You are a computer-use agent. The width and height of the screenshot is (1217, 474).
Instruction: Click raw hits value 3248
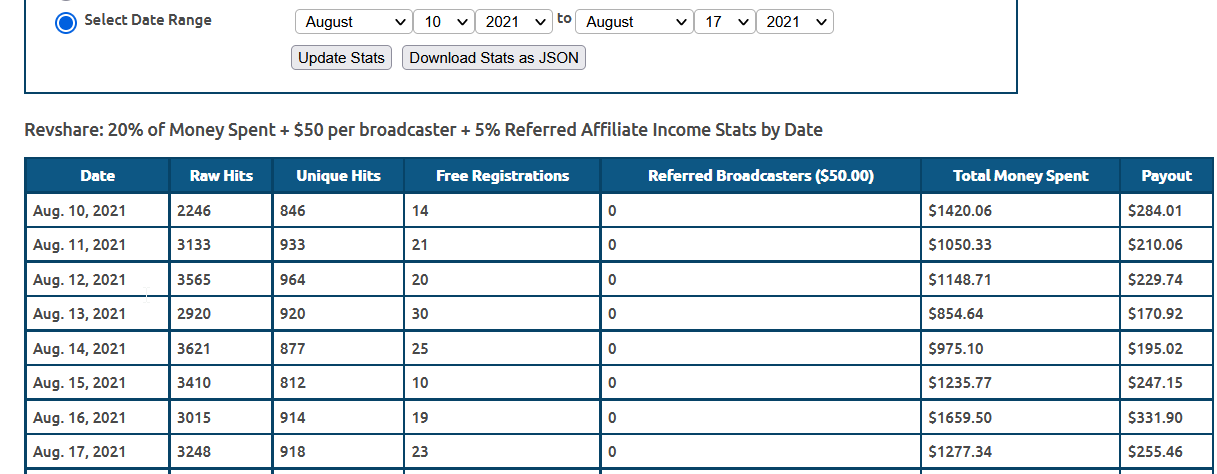(x=194, y=452)
